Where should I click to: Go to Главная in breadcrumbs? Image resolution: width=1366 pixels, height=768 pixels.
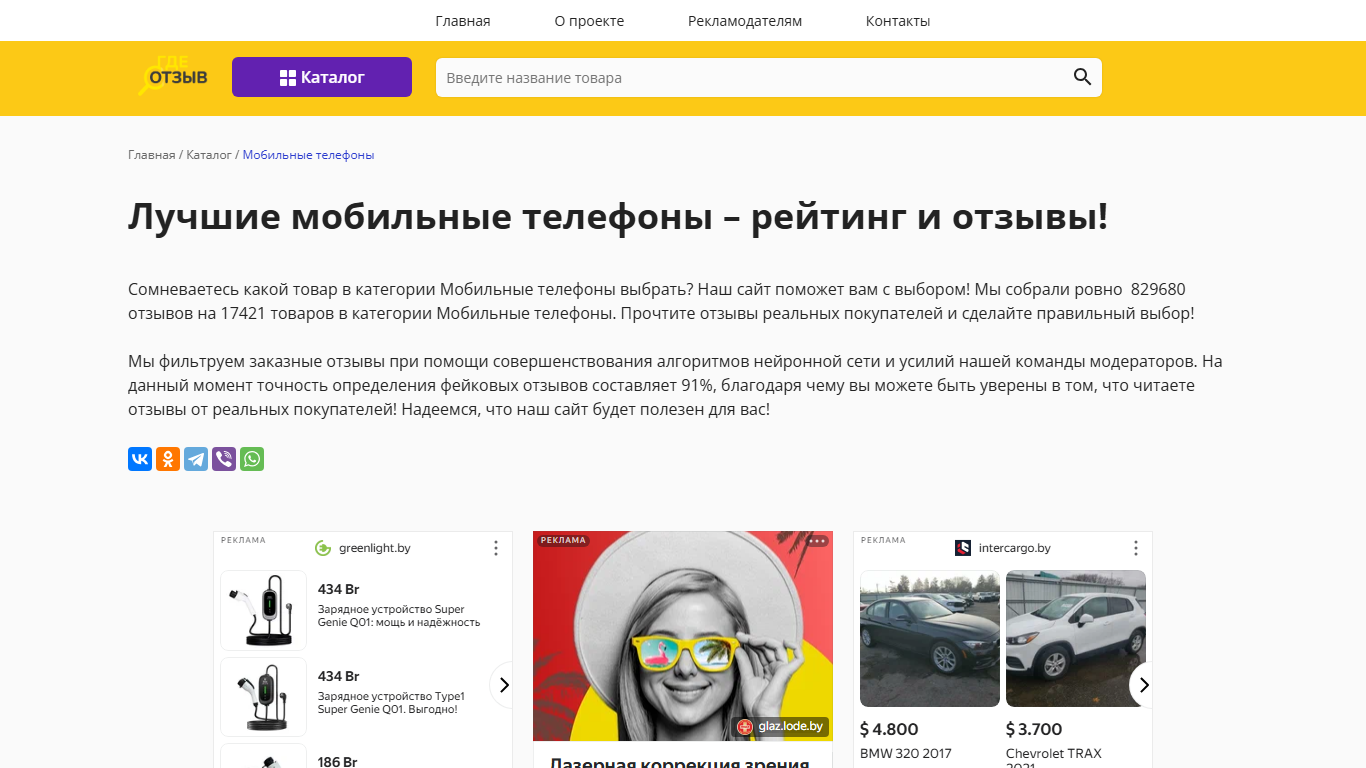click(x=152, y=155)
